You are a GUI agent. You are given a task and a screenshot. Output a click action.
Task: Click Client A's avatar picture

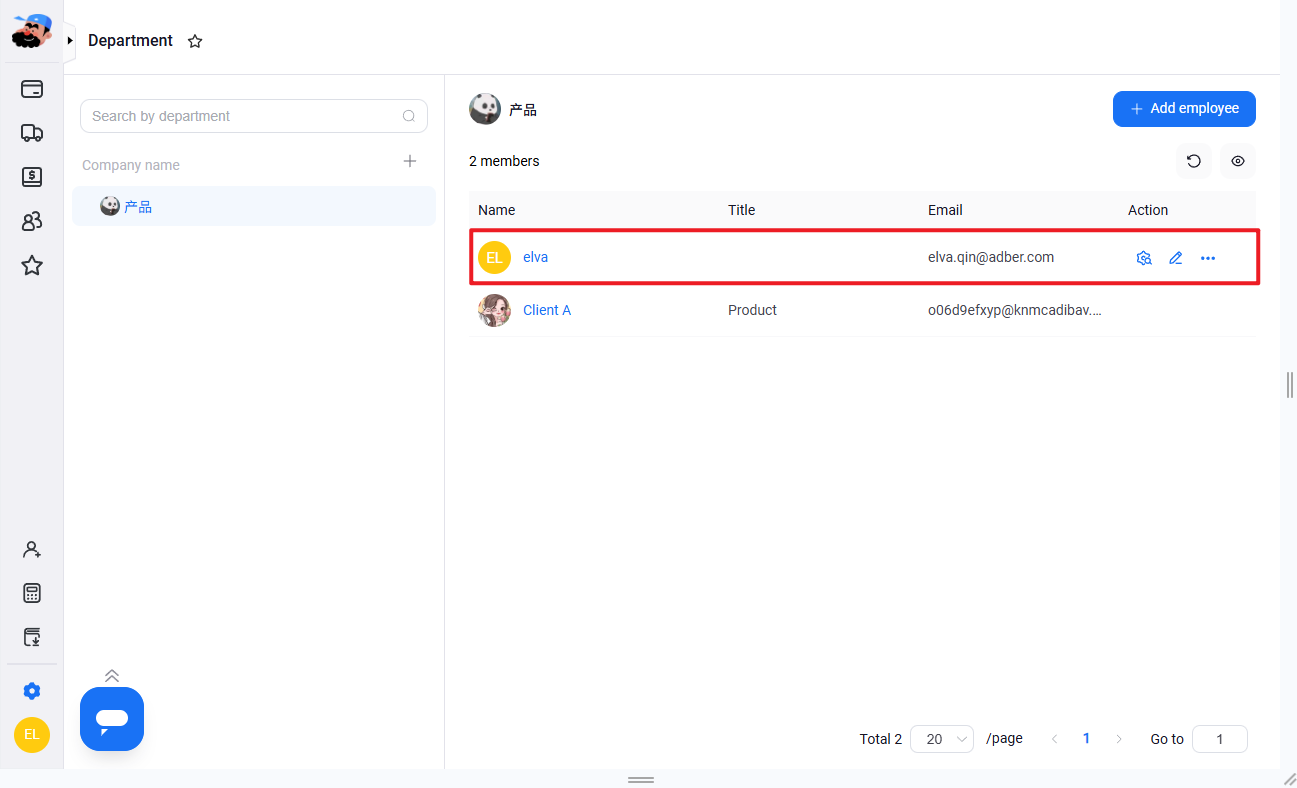tap(494, 310)
